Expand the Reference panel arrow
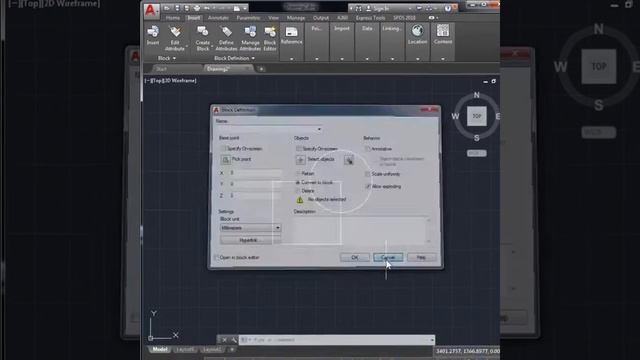The image size is (640, 360). tap(291, 59)
